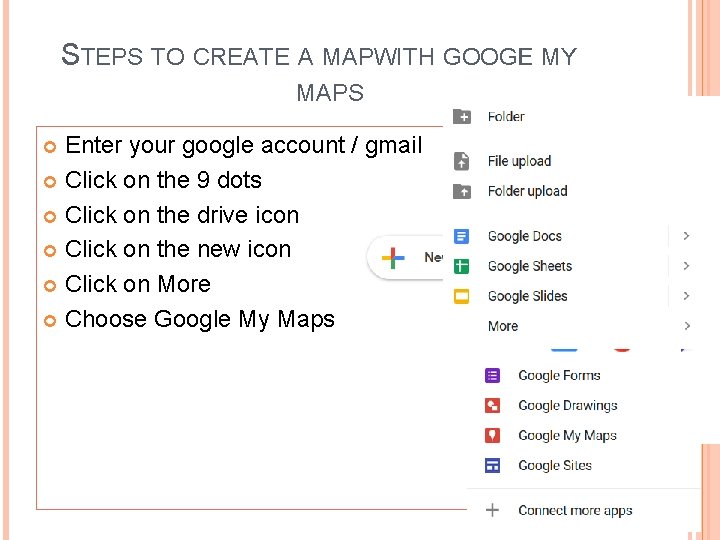
Task: Click 'Click on the 9 dots' bullet
Action: [163, 180]
